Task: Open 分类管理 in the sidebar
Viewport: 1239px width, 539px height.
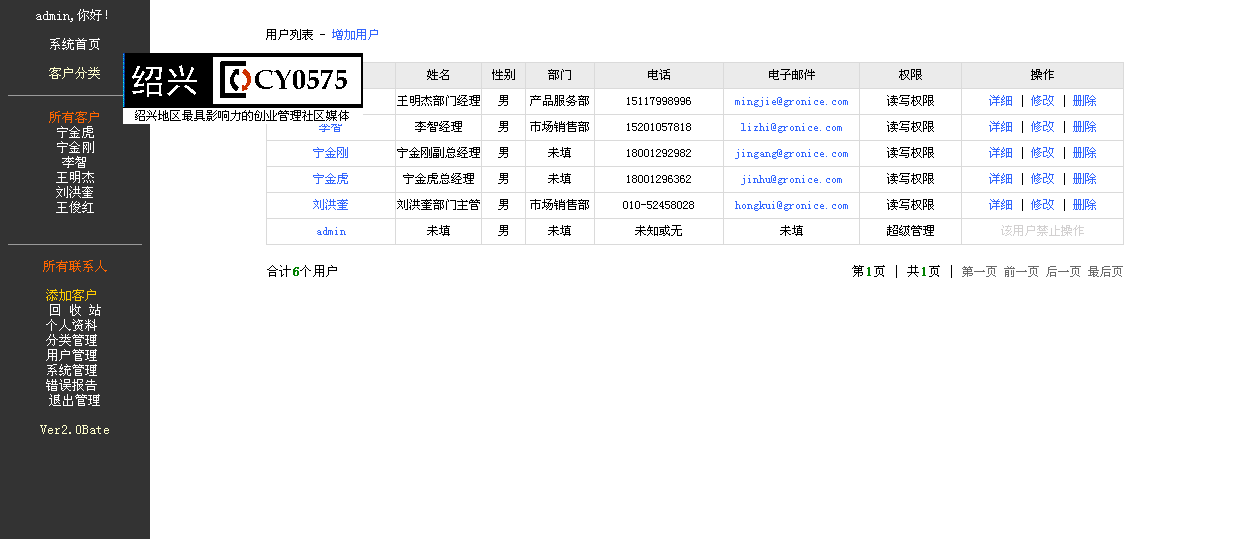Action: point(71,340)
